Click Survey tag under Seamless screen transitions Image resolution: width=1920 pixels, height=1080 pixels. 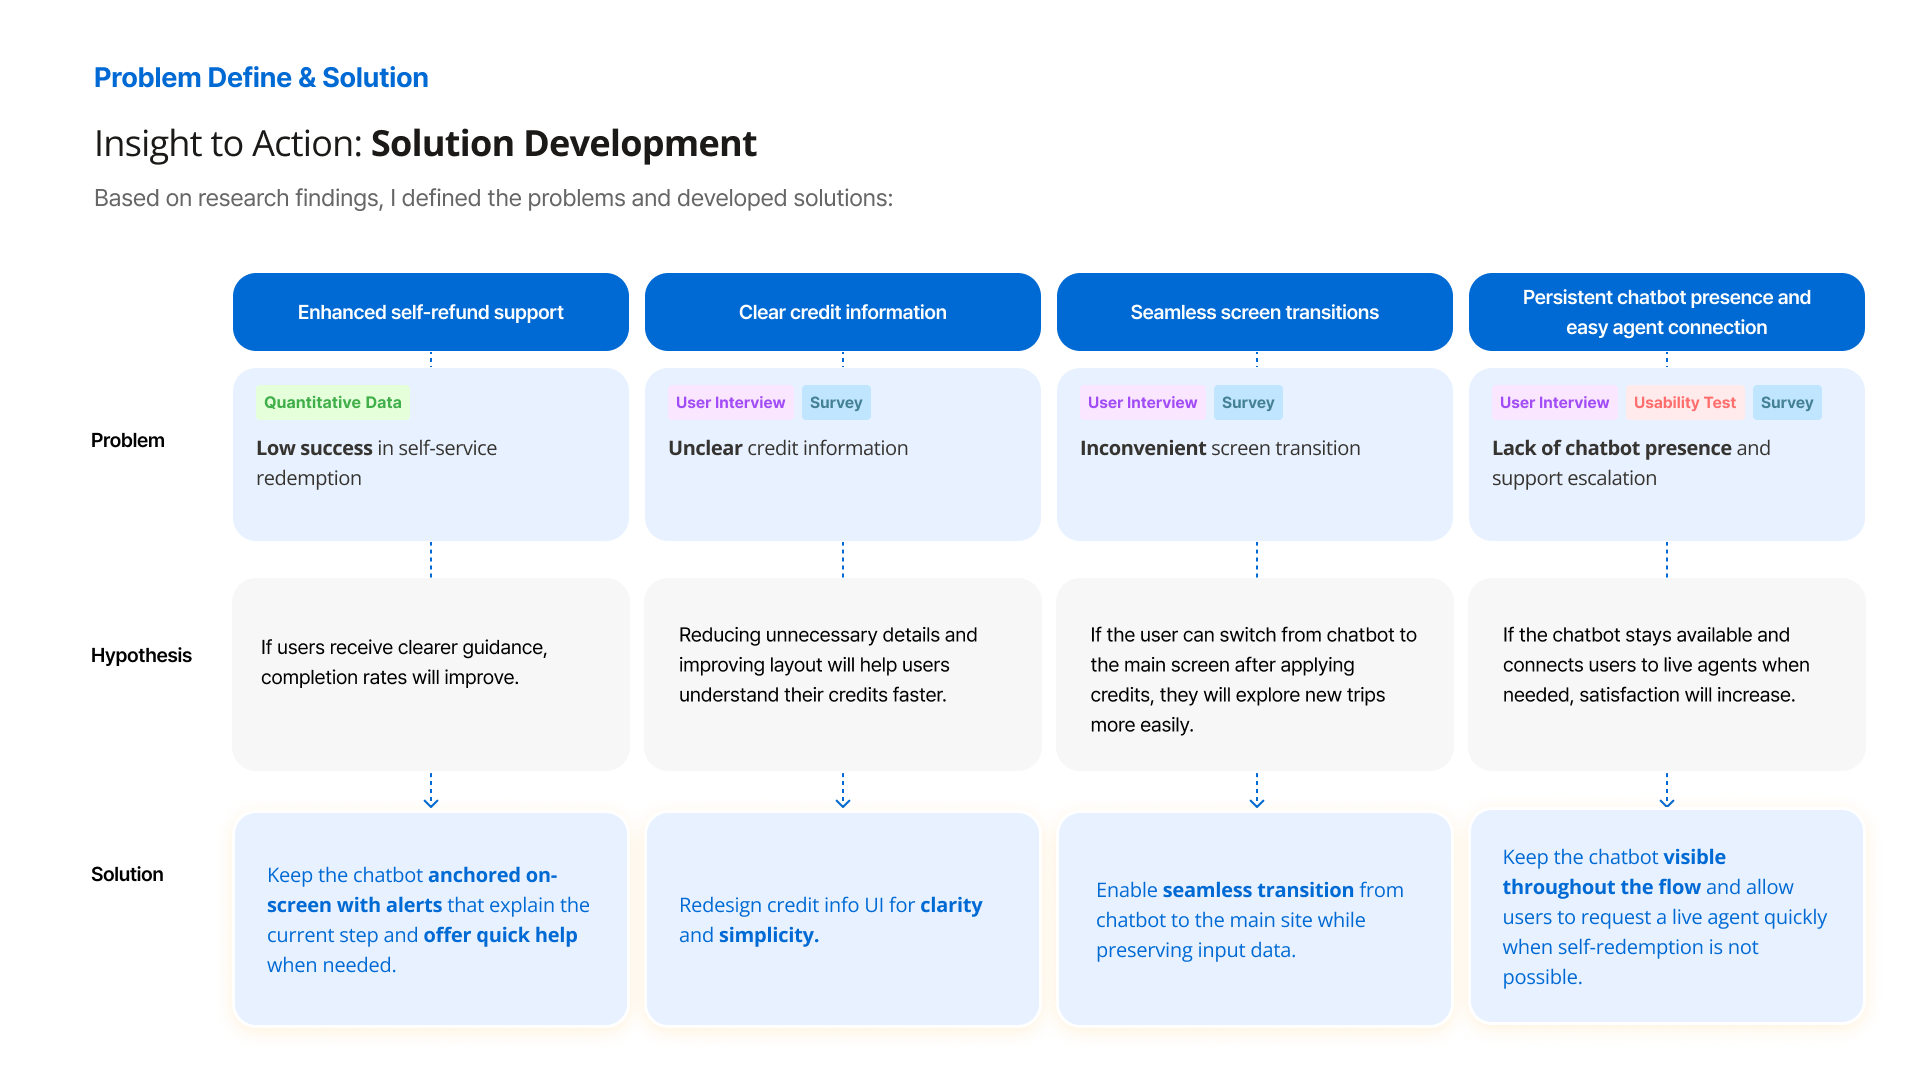[x=1247, y=402]
